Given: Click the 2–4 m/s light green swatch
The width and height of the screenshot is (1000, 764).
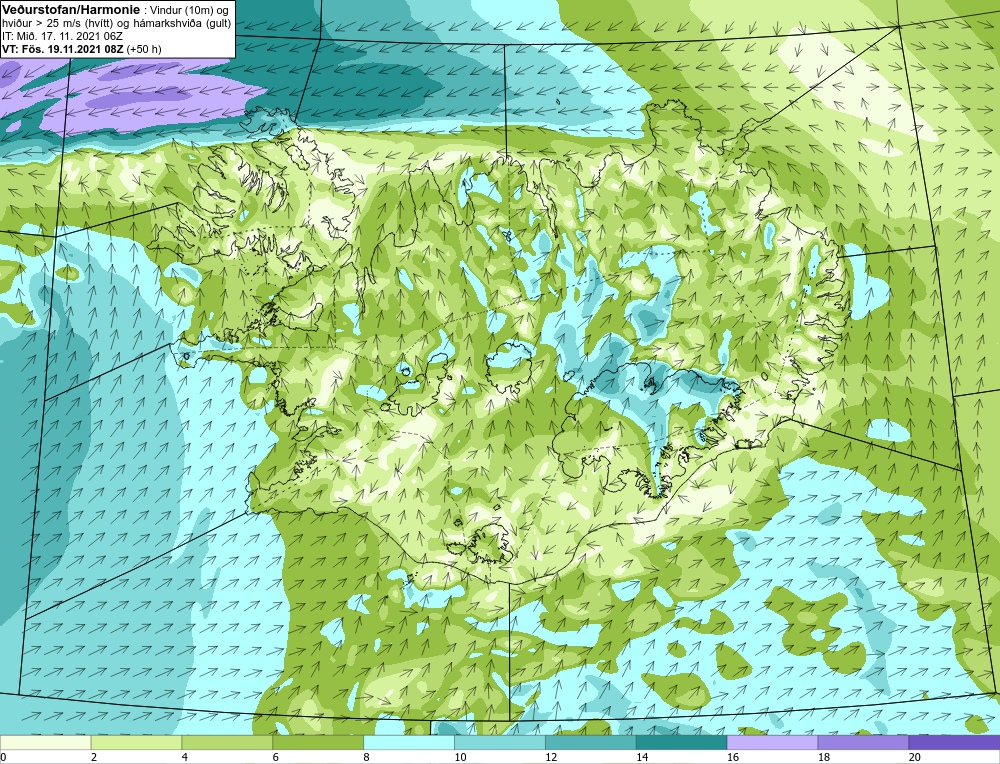Looking at the screenshot, I should click(136, 743).
